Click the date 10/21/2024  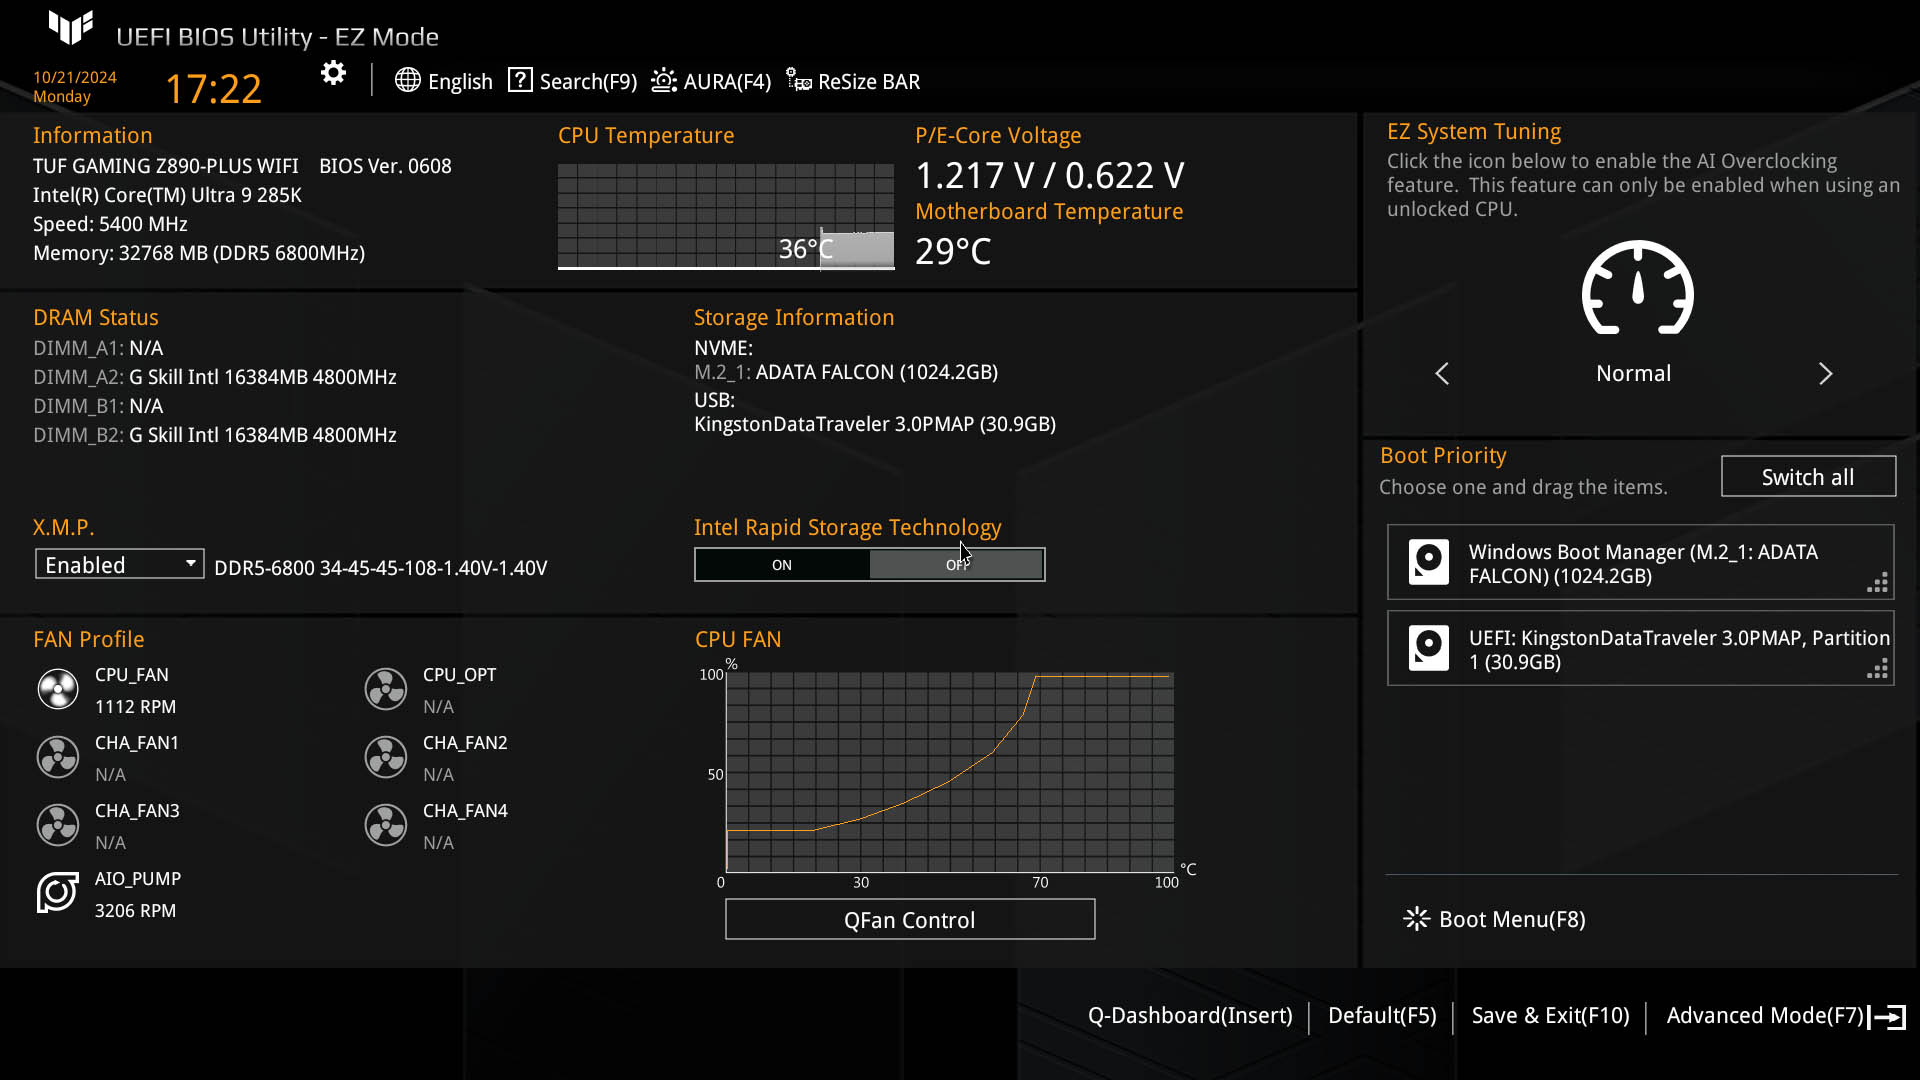click(x=75, y=77)
